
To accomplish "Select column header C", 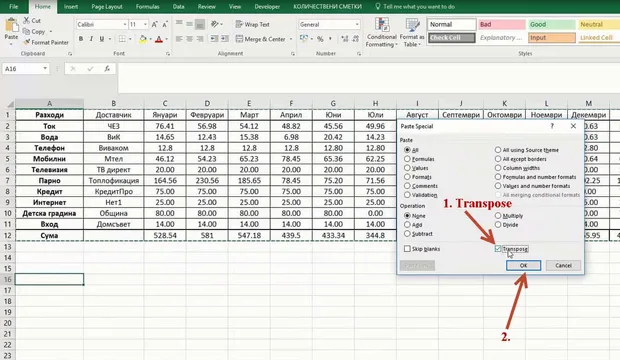I will [x=165, y=103].
